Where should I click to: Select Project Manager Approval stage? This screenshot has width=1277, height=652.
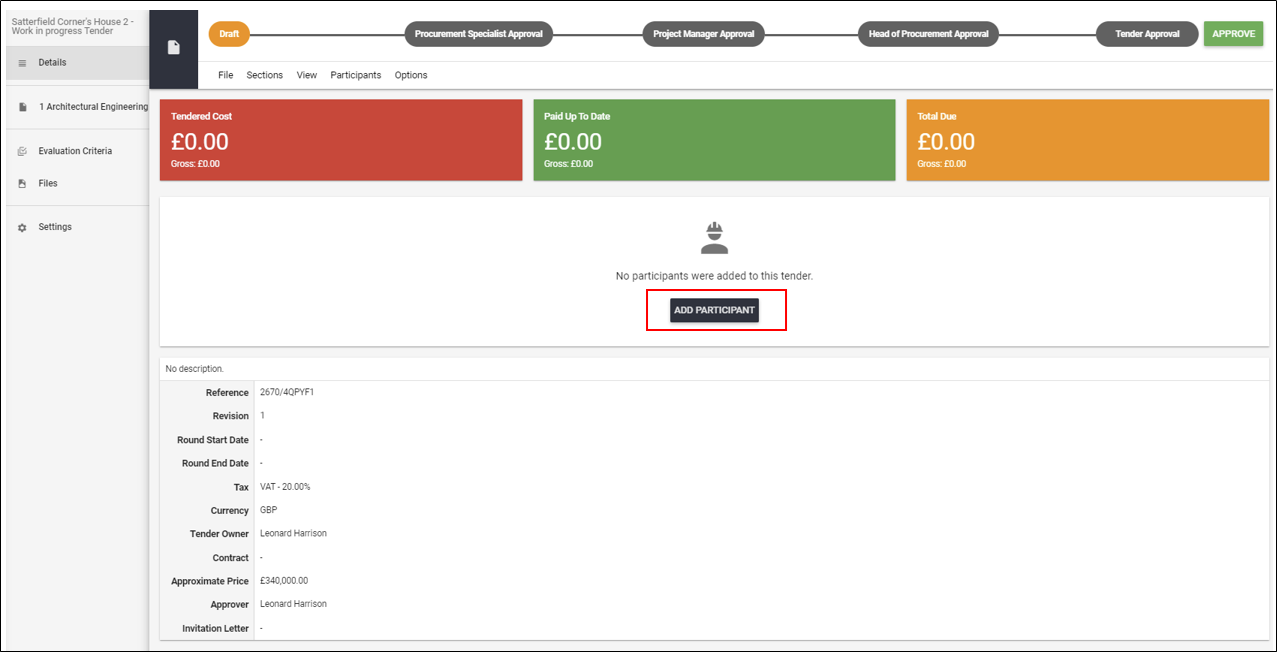tap(704, 34)
